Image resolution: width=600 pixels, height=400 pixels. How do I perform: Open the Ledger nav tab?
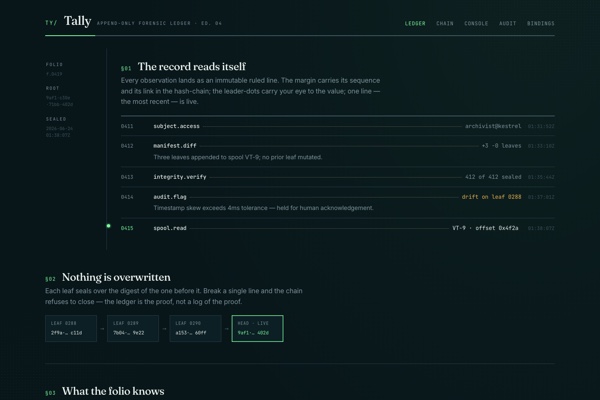click(x=415, y=23)
